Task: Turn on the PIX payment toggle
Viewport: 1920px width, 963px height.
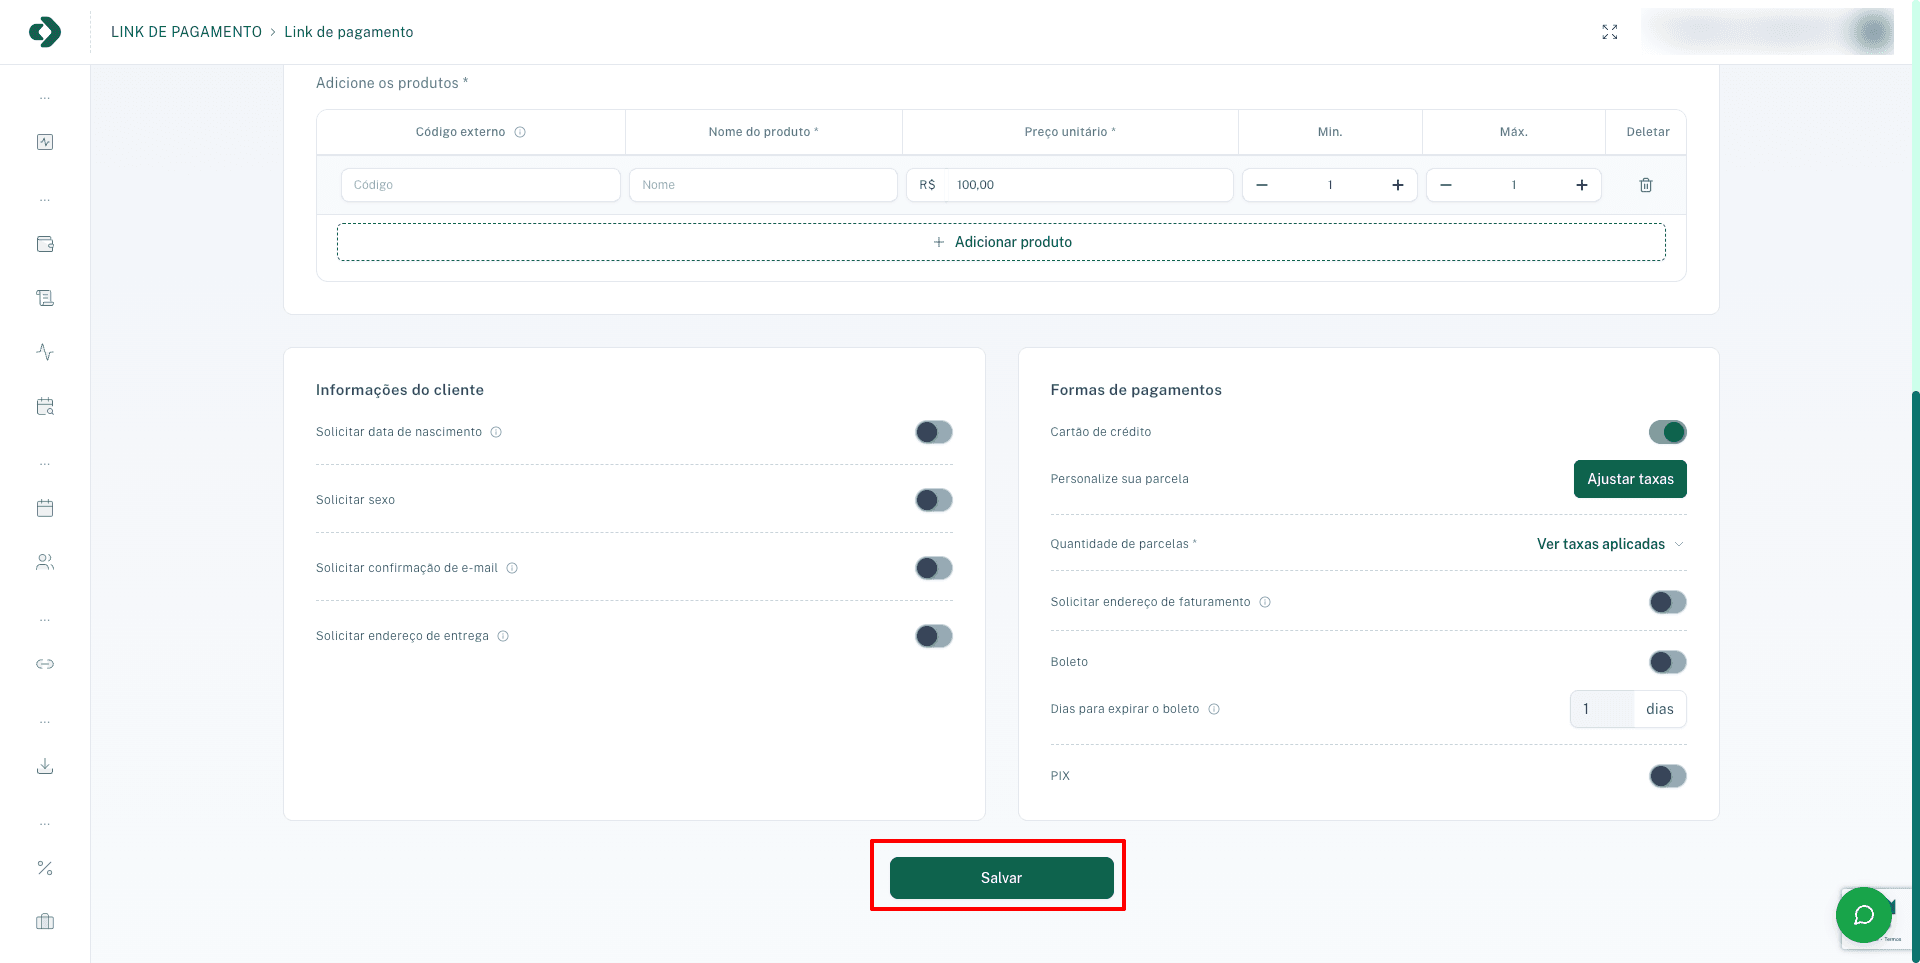Action: coord(1667,776)
